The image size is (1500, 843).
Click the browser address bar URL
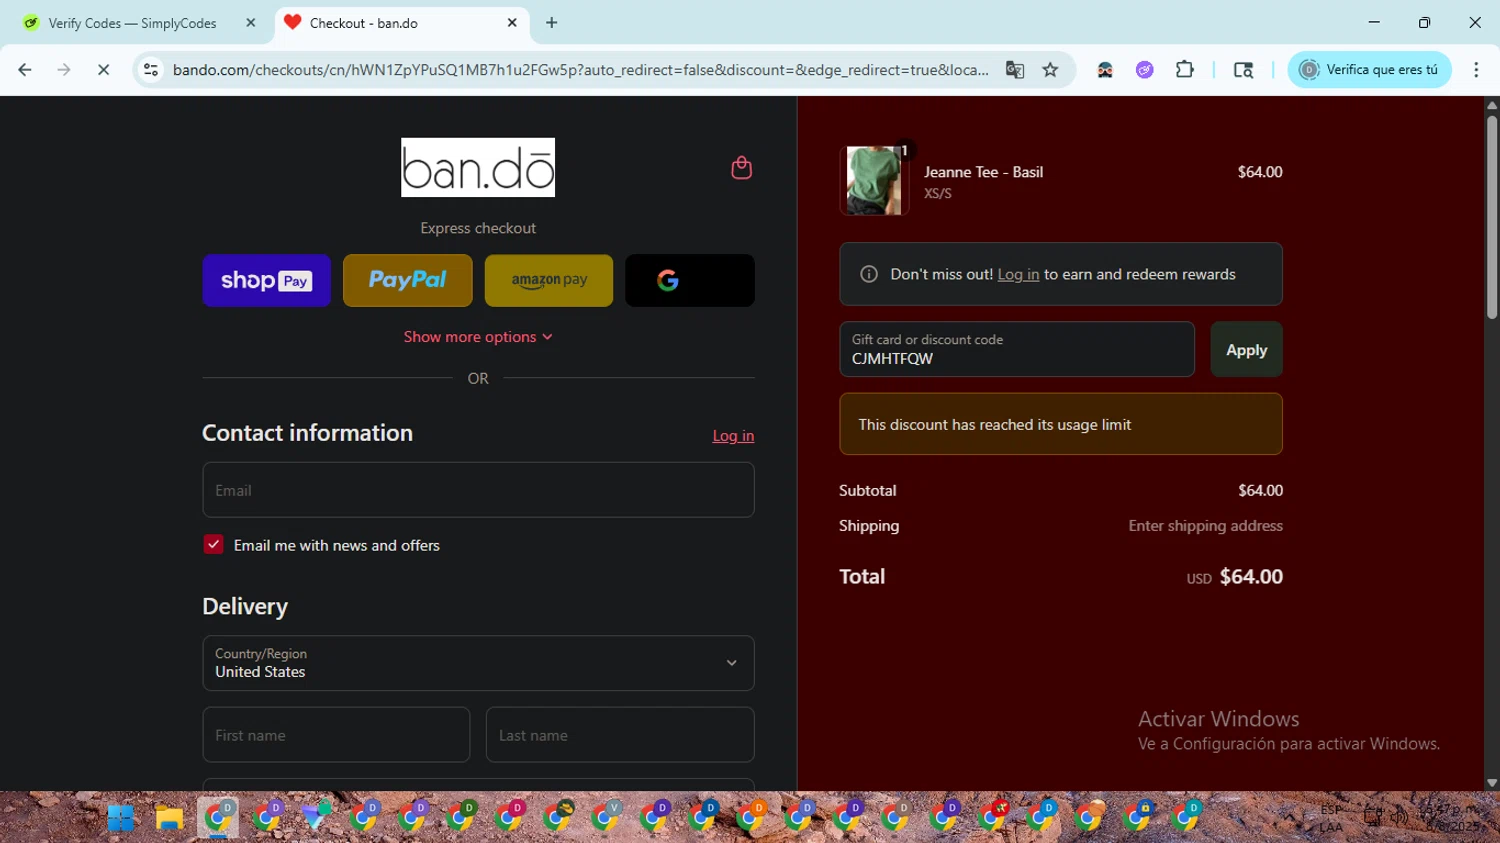click(x=580, y=70)
